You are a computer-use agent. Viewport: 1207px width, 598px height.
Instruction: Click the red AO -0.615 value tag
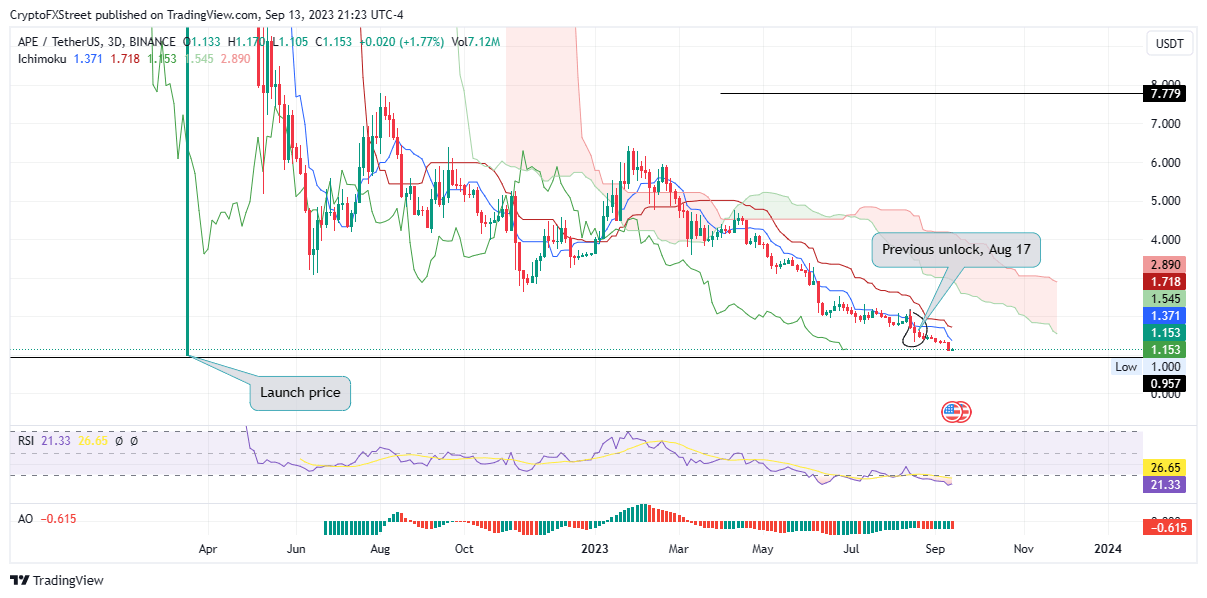(x=1164, y=528)
